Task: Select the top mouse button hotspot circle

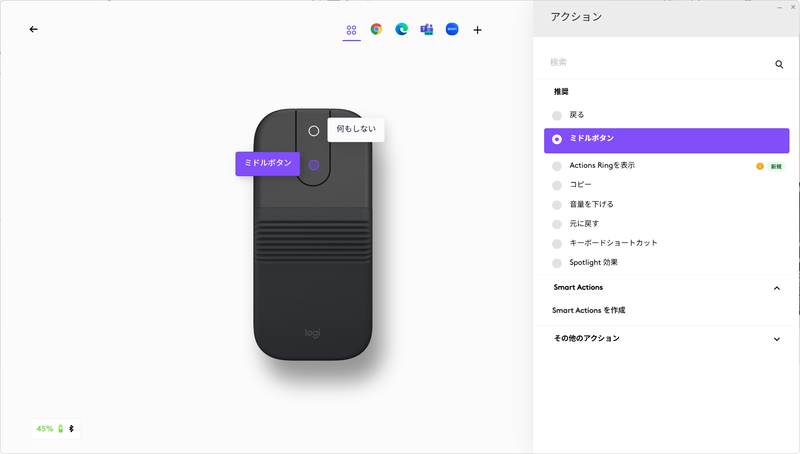Action: coord(314,131)
